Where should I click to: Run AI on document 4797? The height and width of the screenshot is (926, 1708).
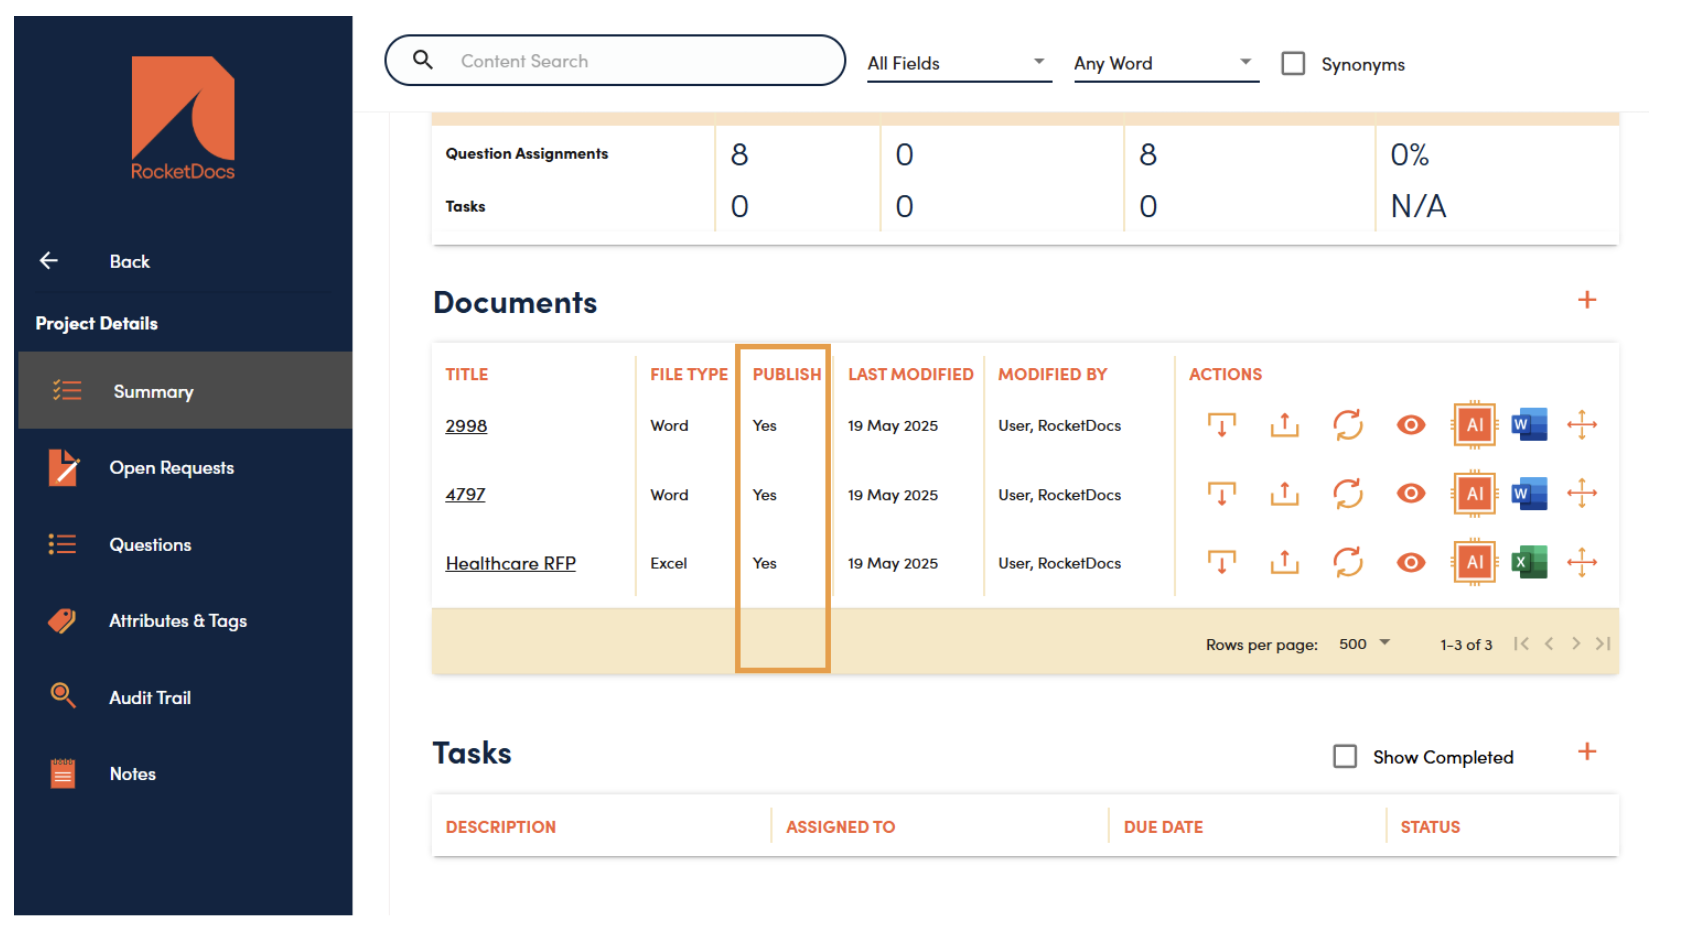pos(1474,493)
